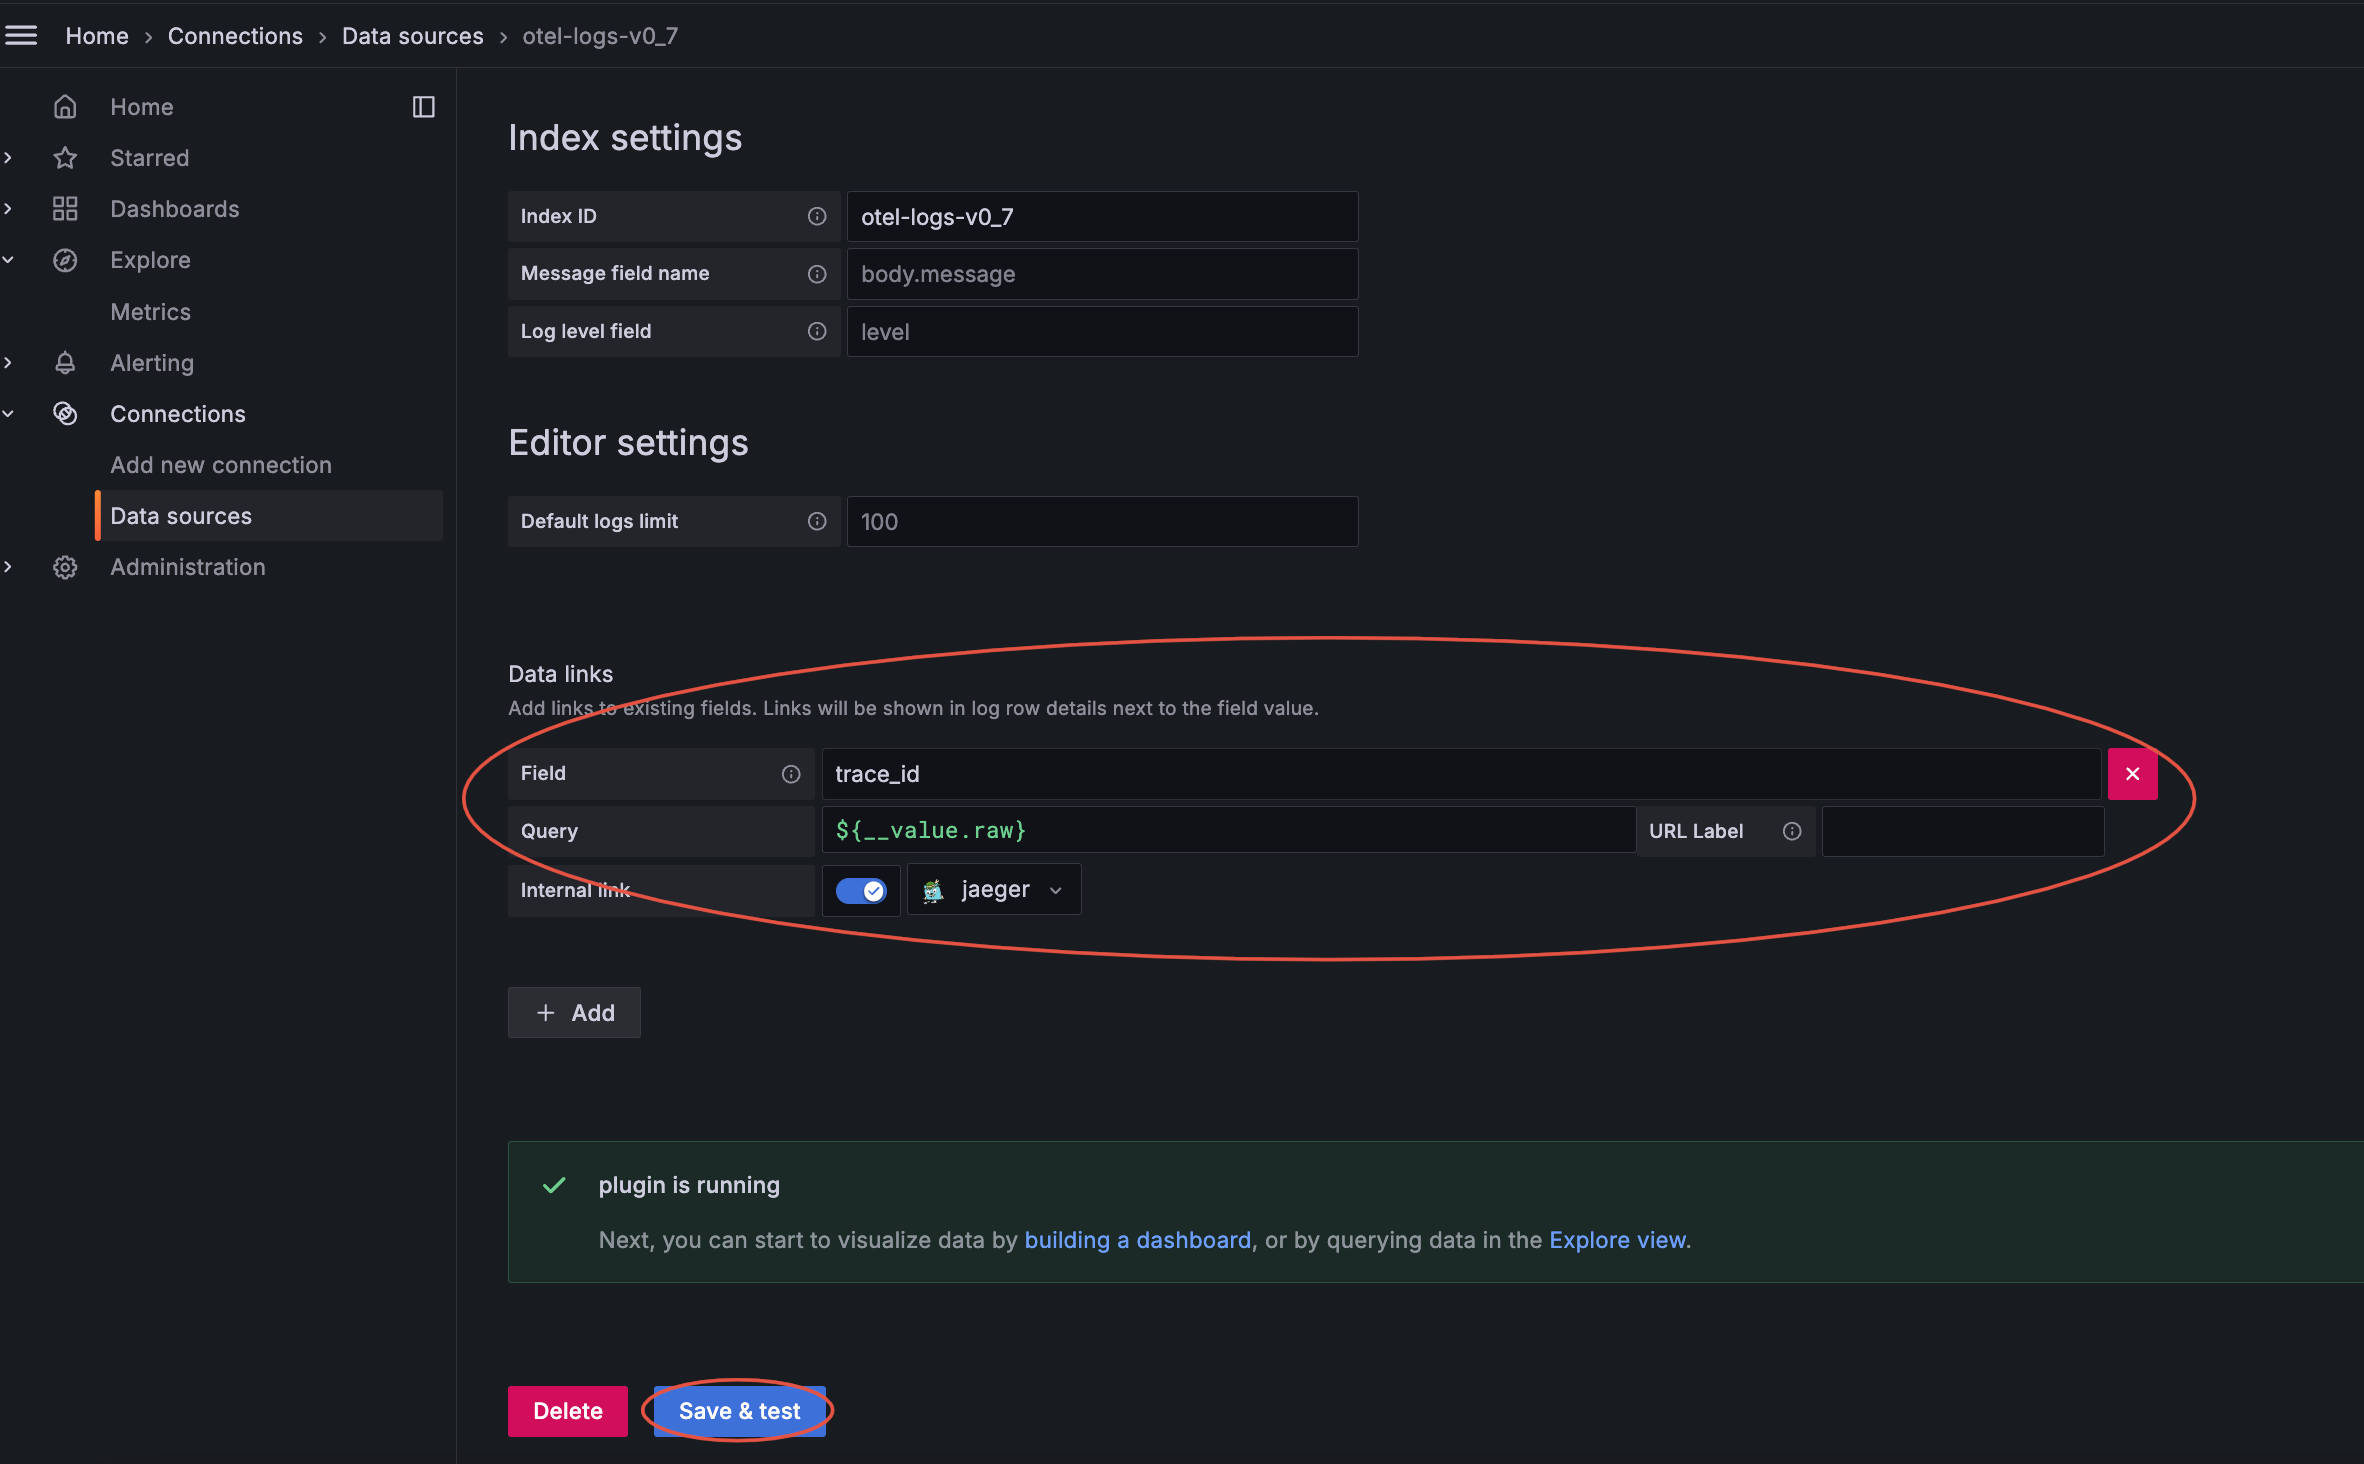
Task: Click the Explore section icon
Action: click(64, 258)
